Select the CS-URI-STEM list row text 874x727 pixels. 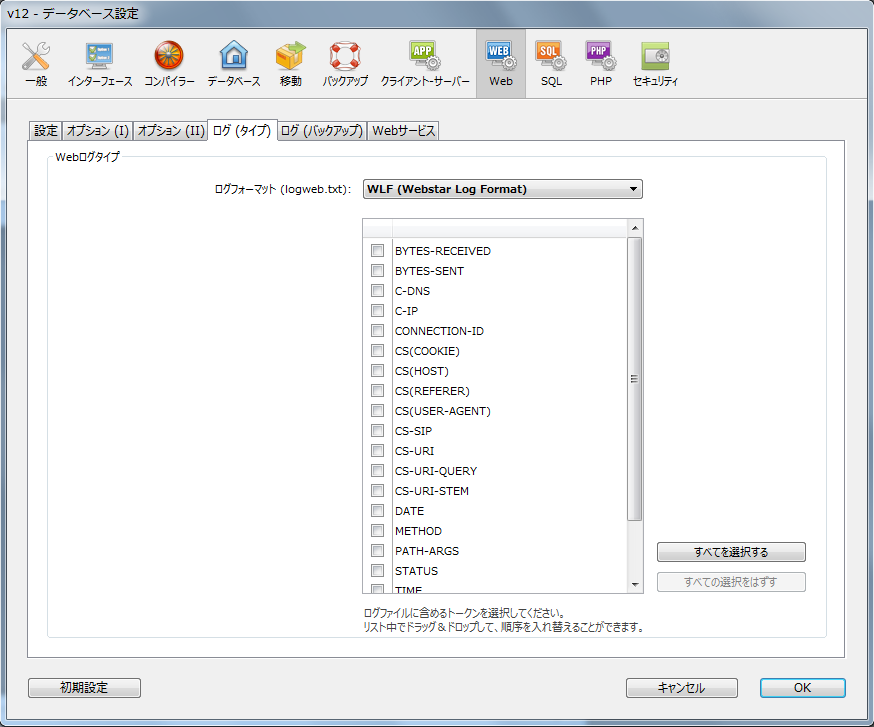click(432, 491)
